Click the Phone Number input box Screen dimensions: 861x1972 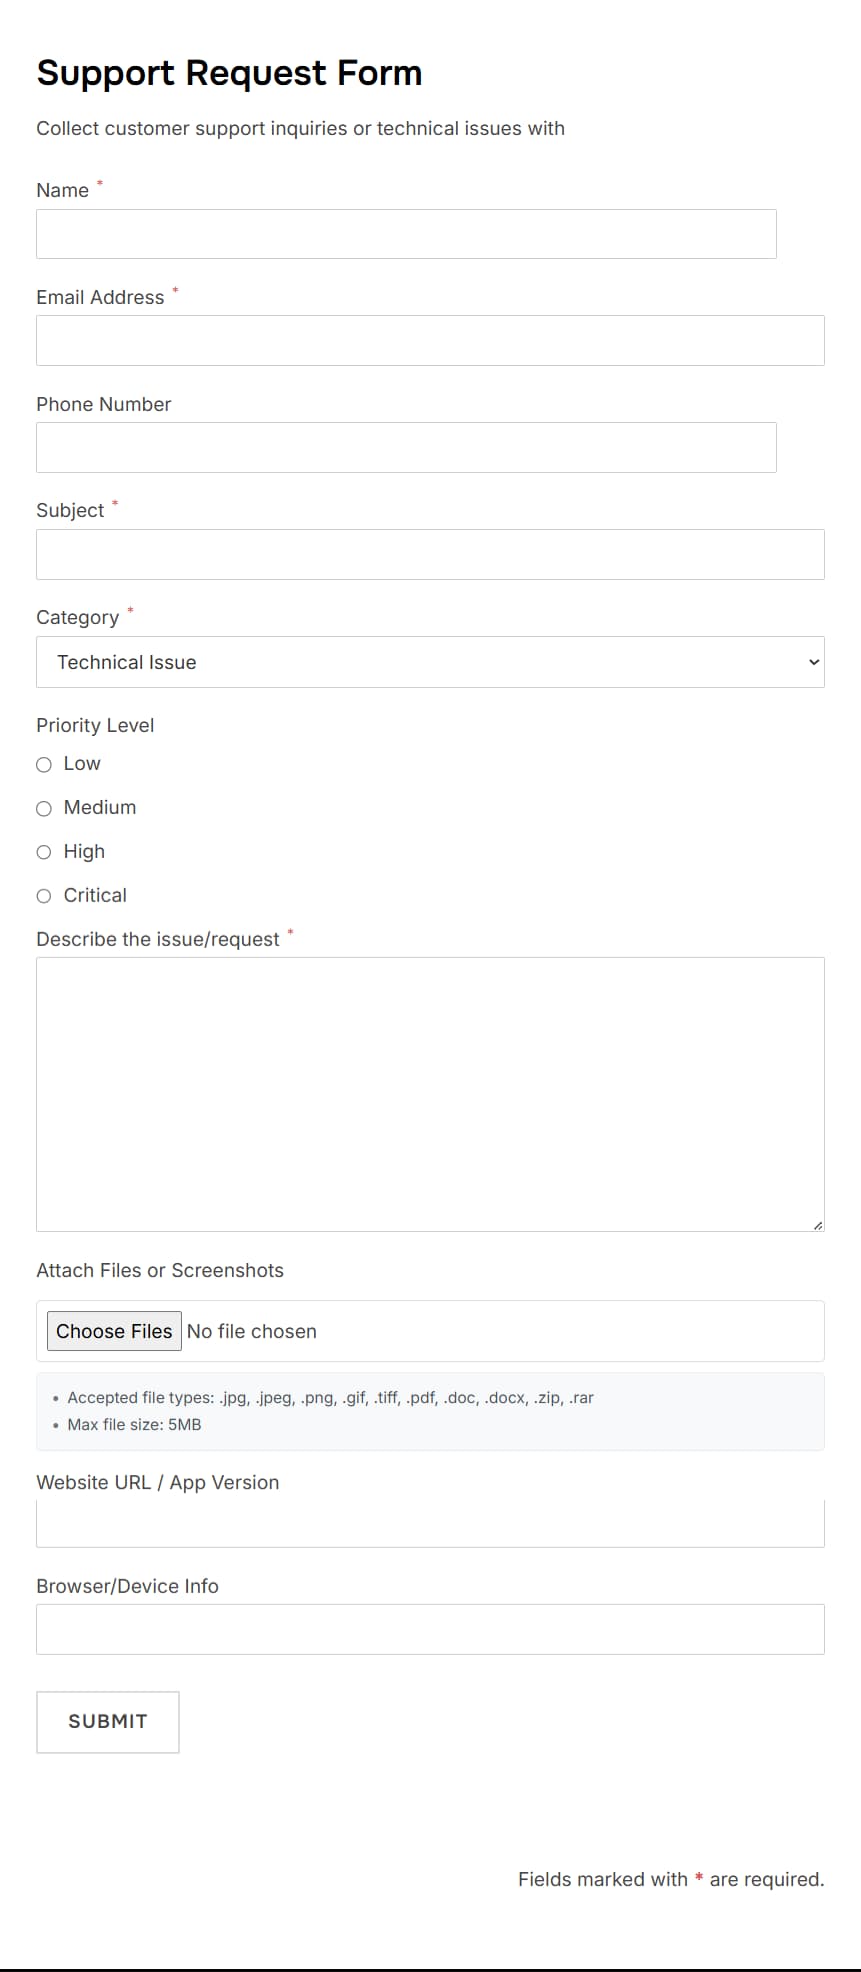[x=406, y=447]
